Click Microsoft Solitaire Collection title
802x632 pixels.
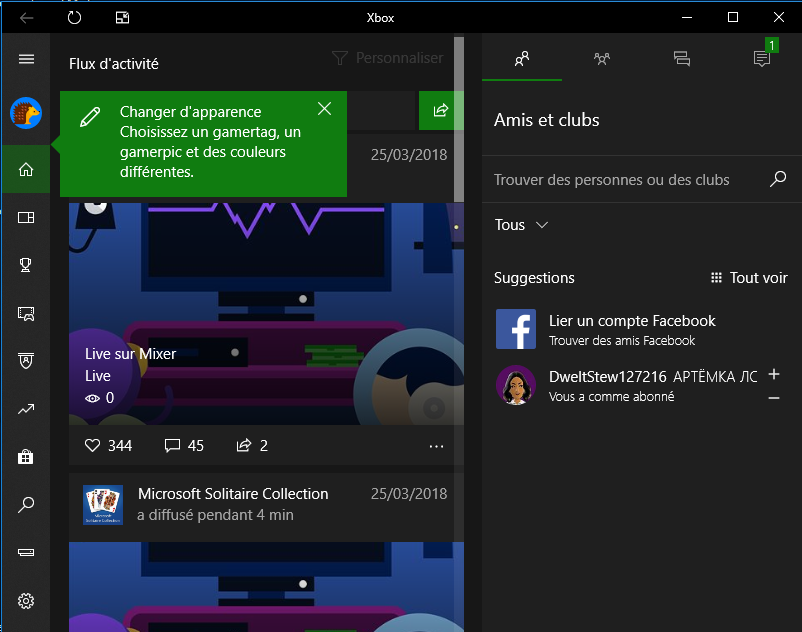(233, 493)
